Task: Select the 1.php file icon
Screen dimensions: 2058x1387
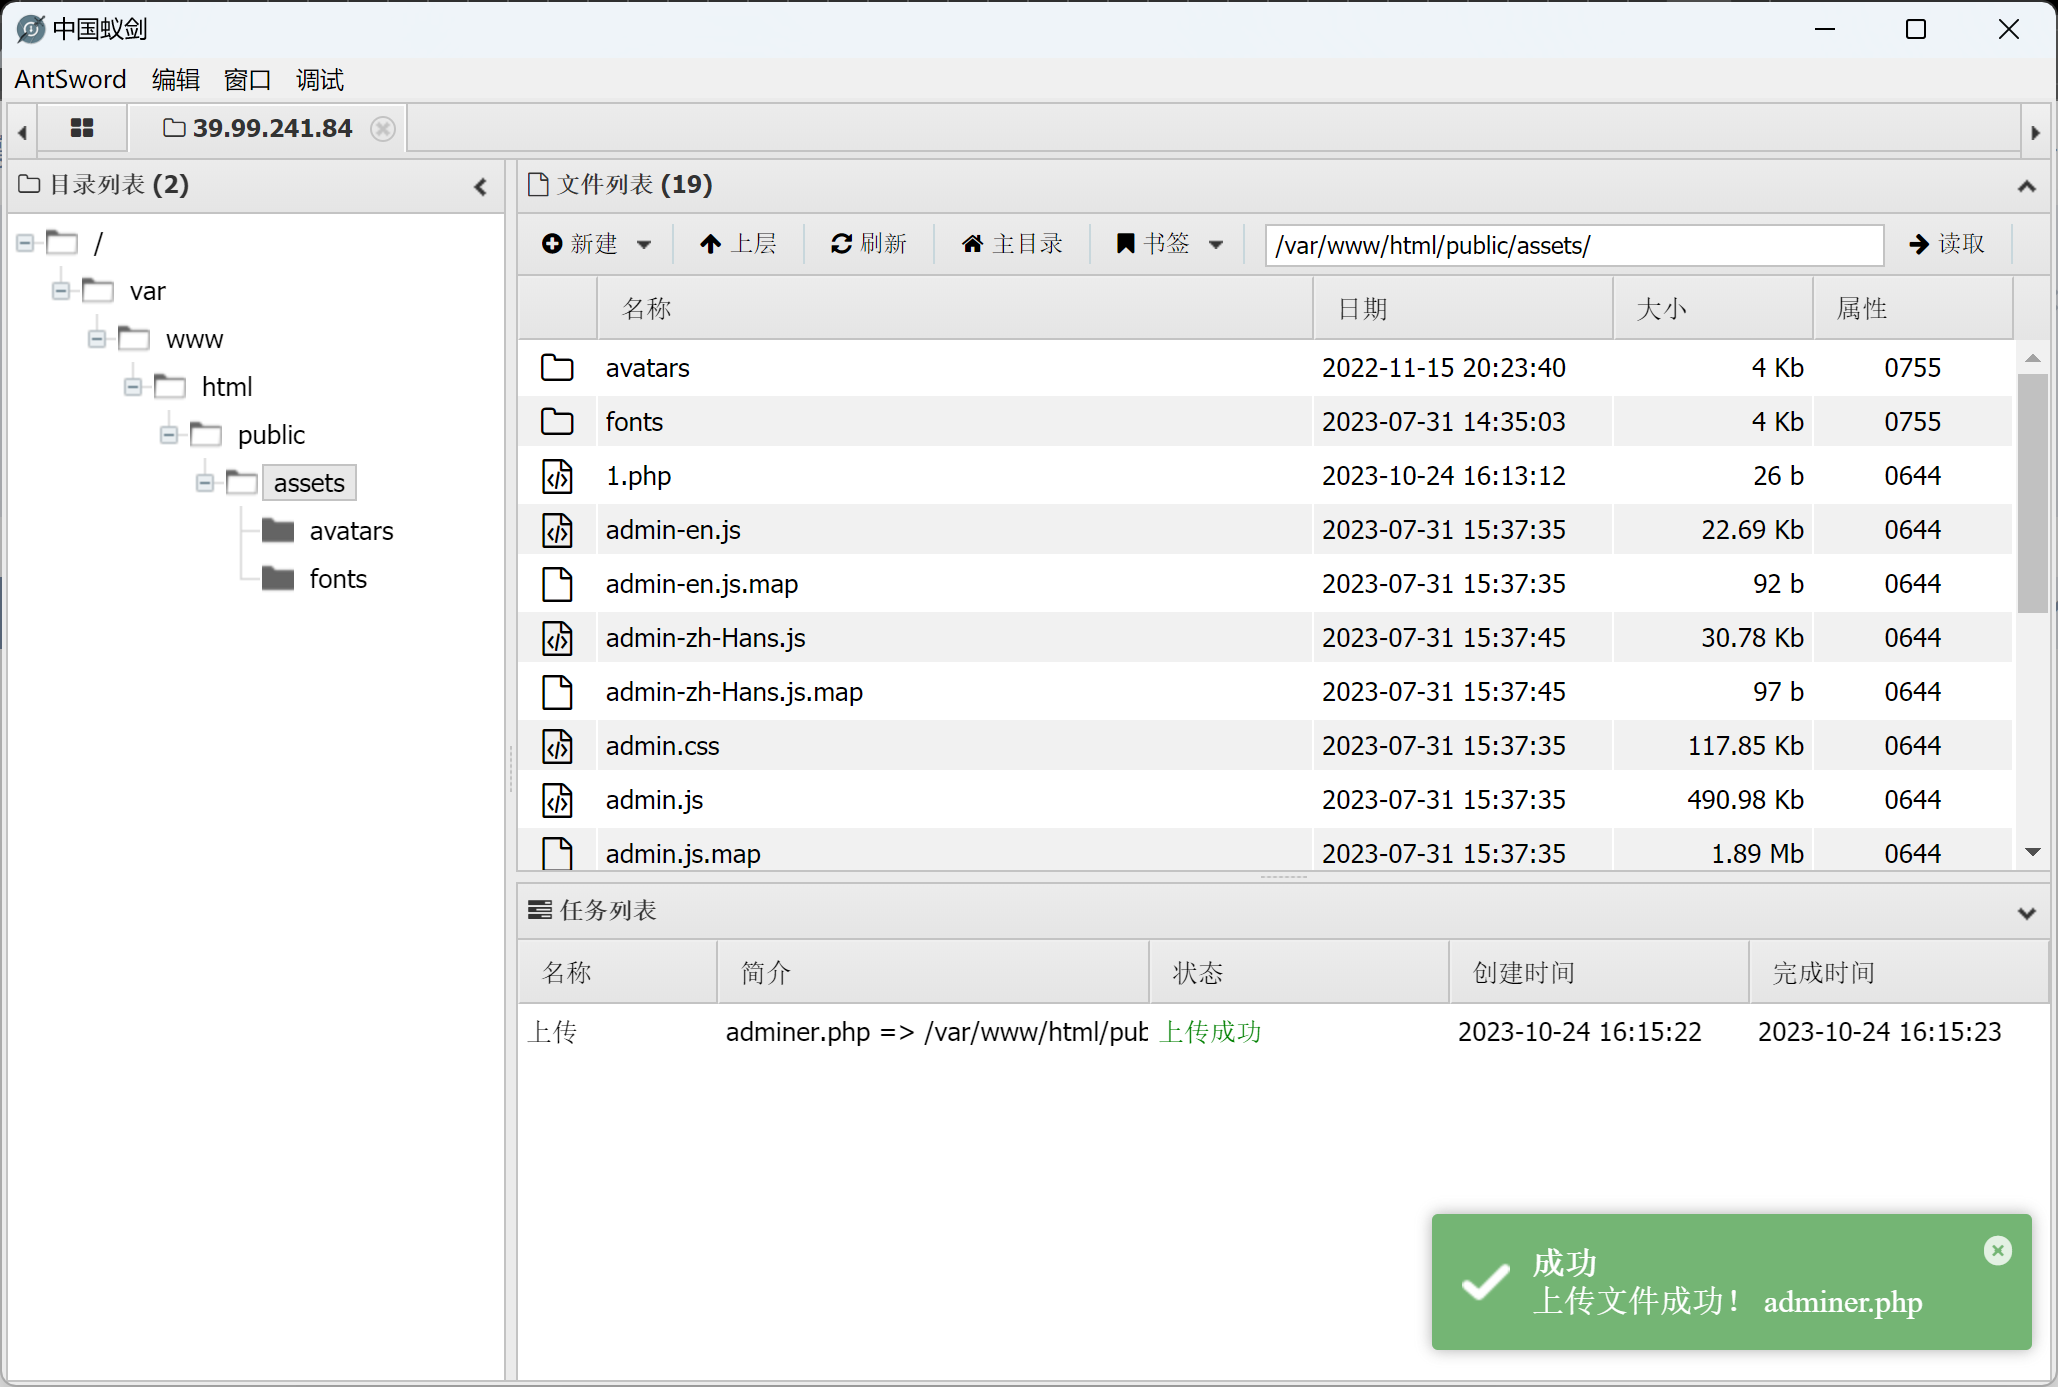Action: (x=557, y=476)
